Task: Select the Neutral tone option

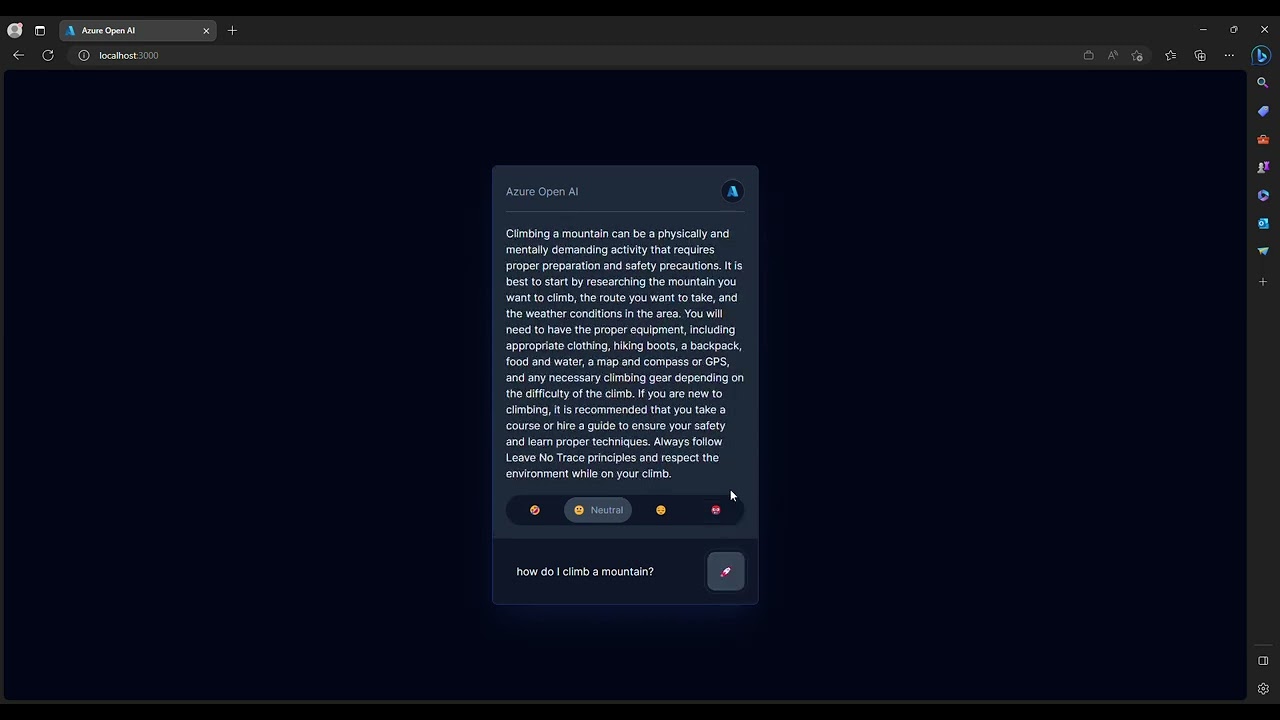Action: [598, 510]
